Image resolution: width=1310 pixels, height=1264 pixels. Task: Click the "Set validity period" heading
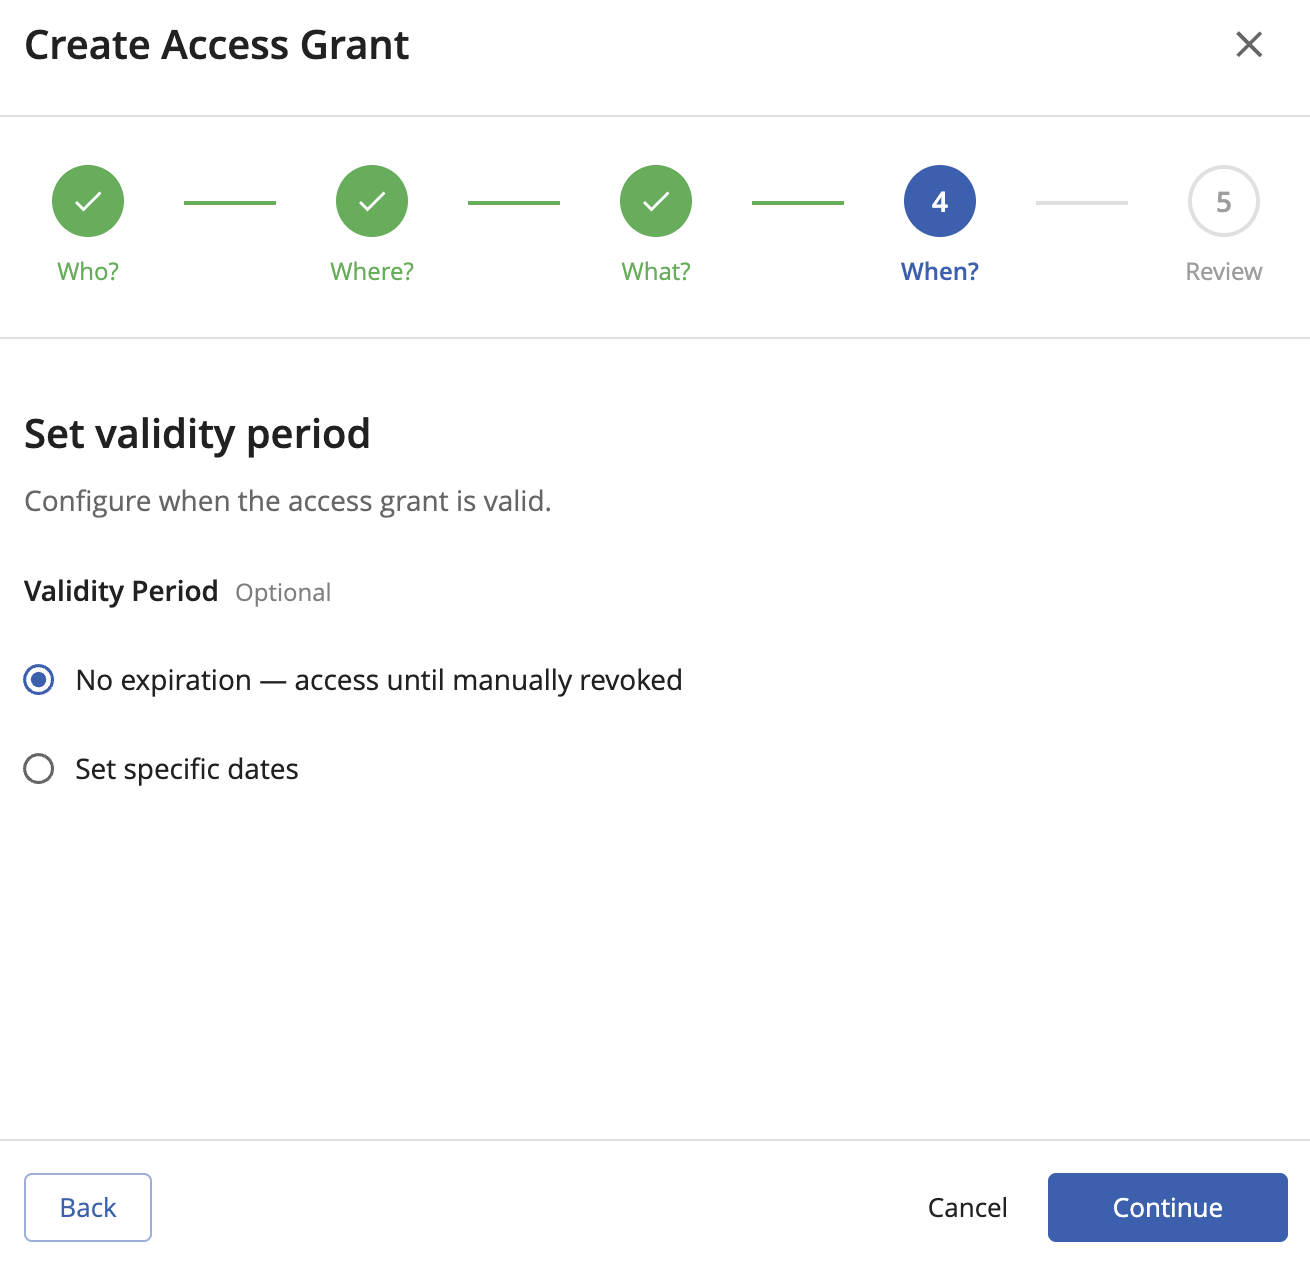(197, 434)
